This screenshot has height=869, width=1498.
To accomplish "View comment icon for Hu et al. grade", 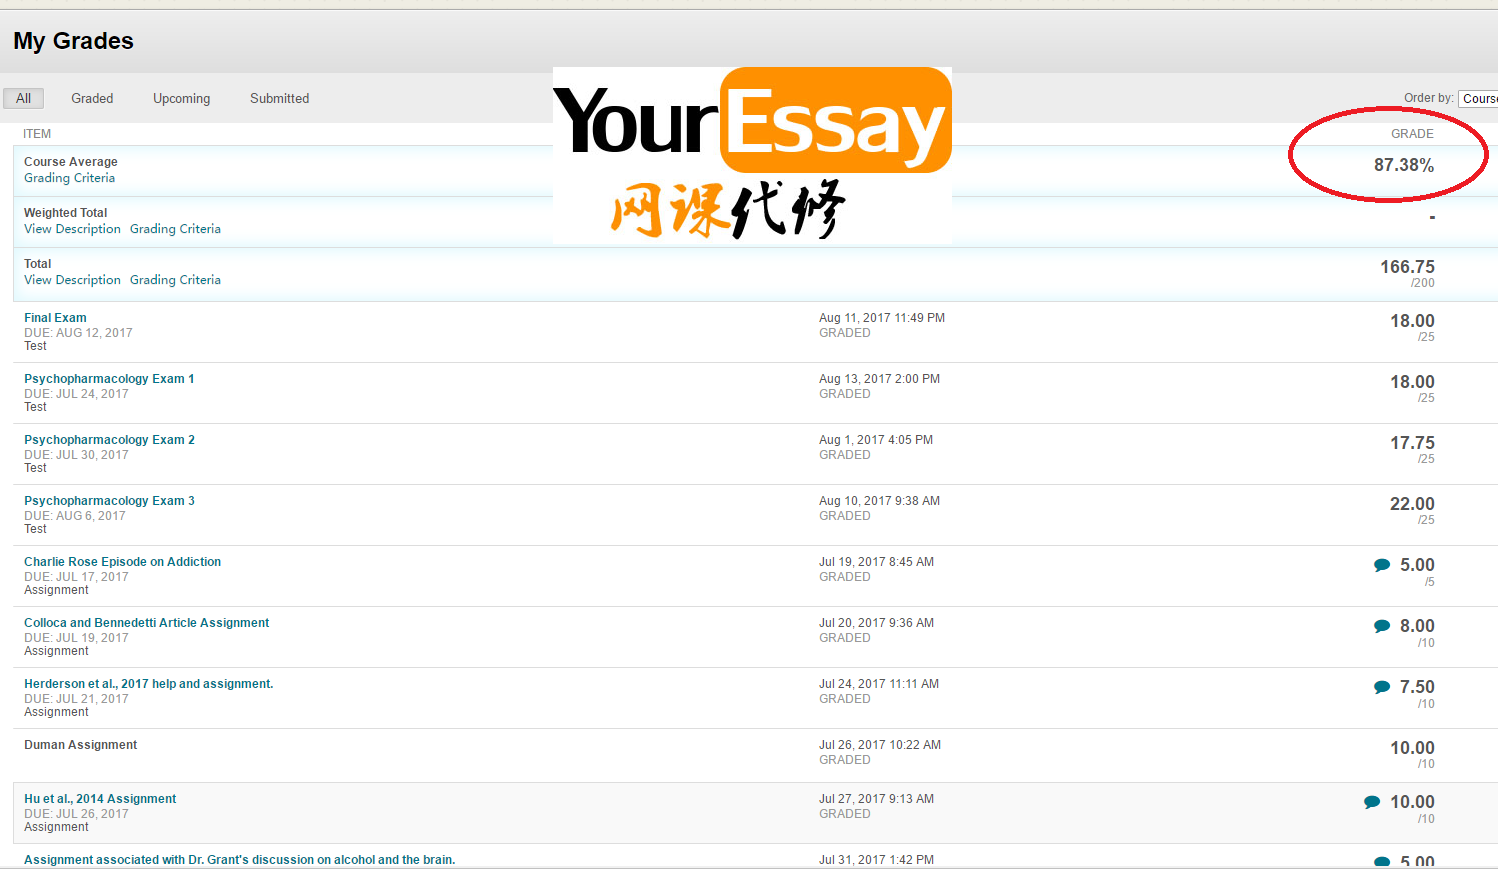I will [1372, 802].
